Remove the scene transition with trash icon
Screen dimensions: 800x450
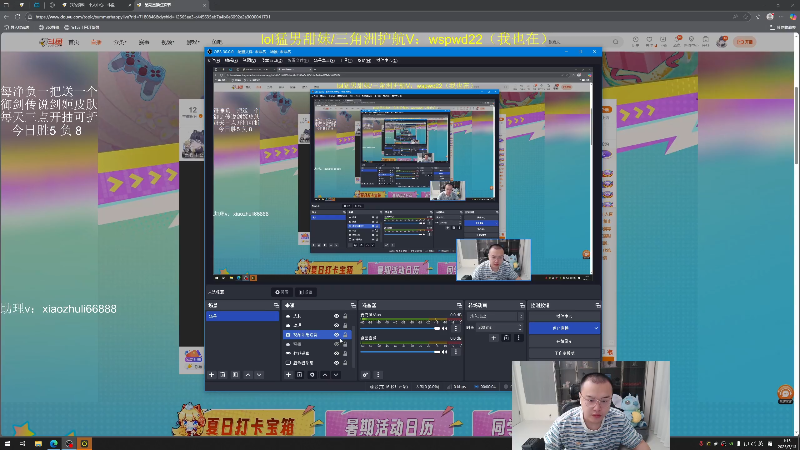pyautogui.click(x=506, y=338)
